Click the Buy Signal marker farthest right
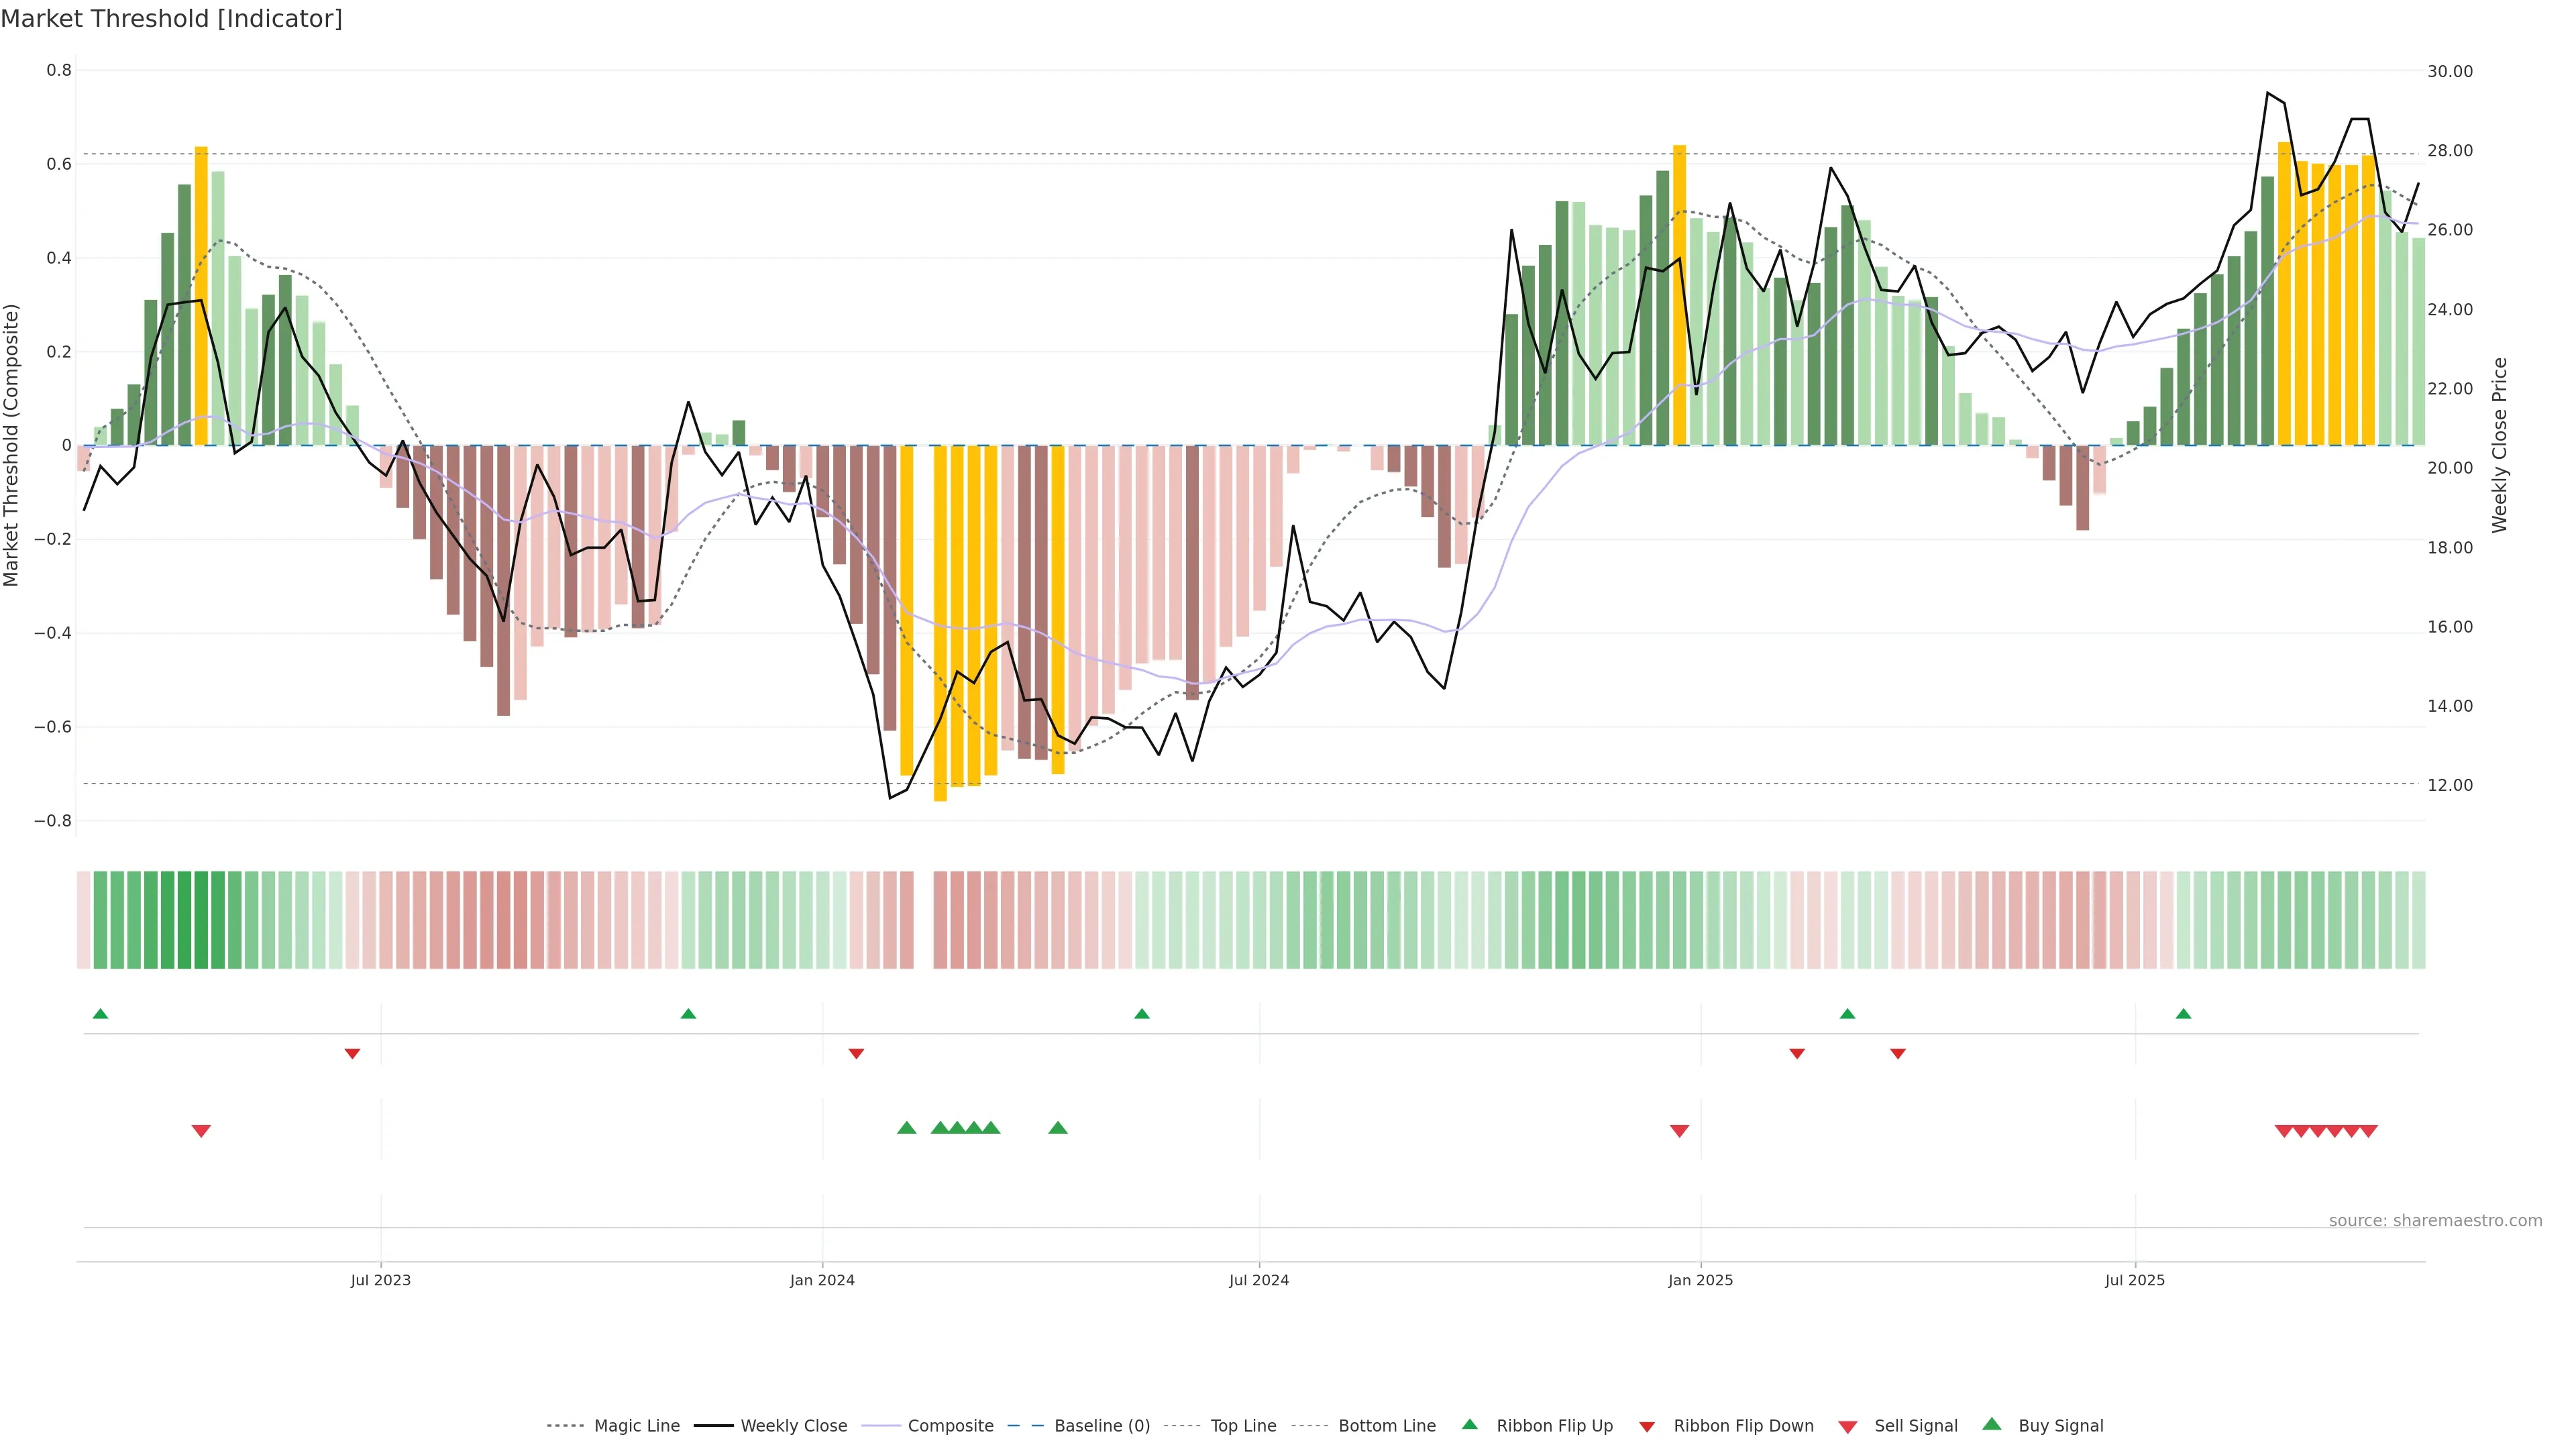 [x=1058, y=1128]
